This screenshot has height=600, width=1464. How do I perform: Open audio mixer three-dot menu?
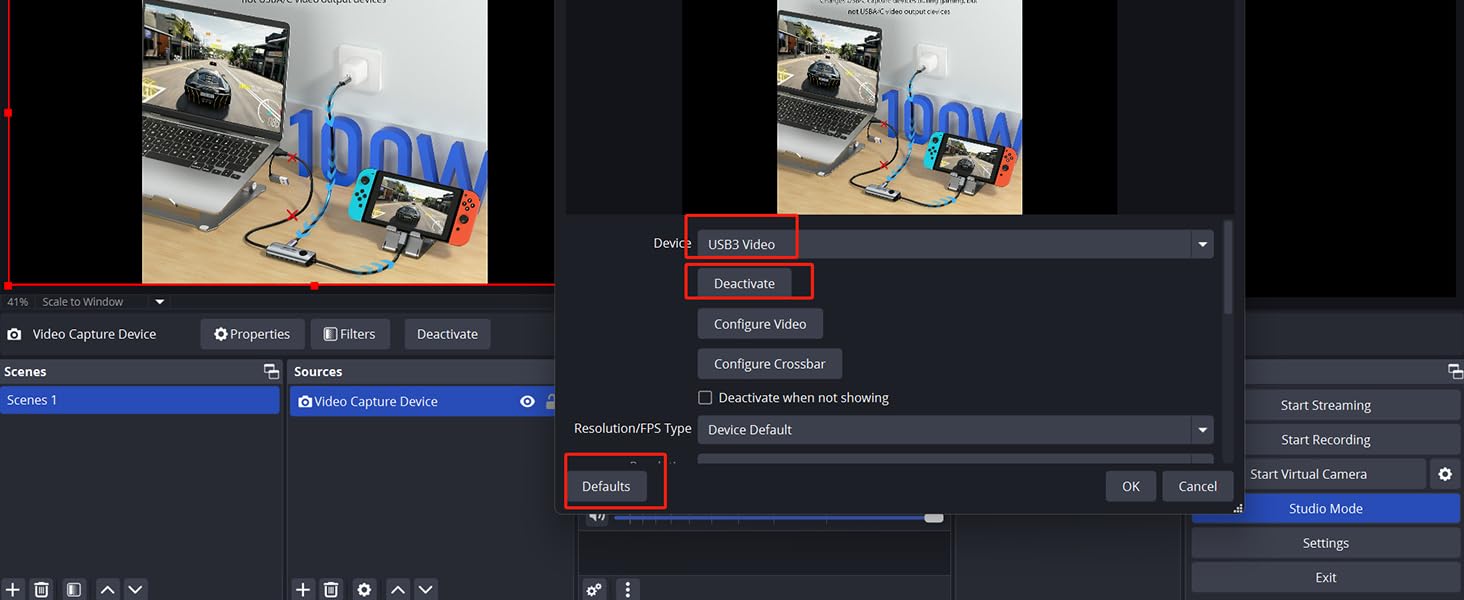pos(627,589)
